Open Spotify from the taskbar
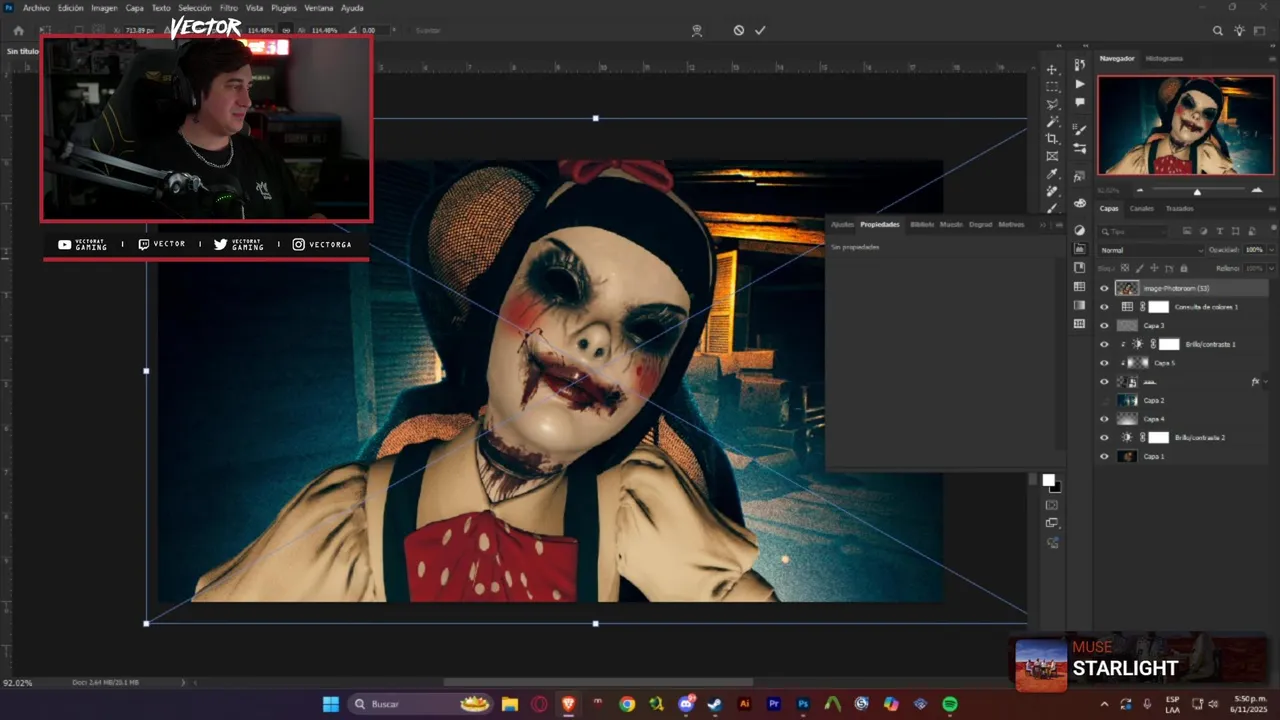Screen dimensions: 1280x720 coord(950,704)
